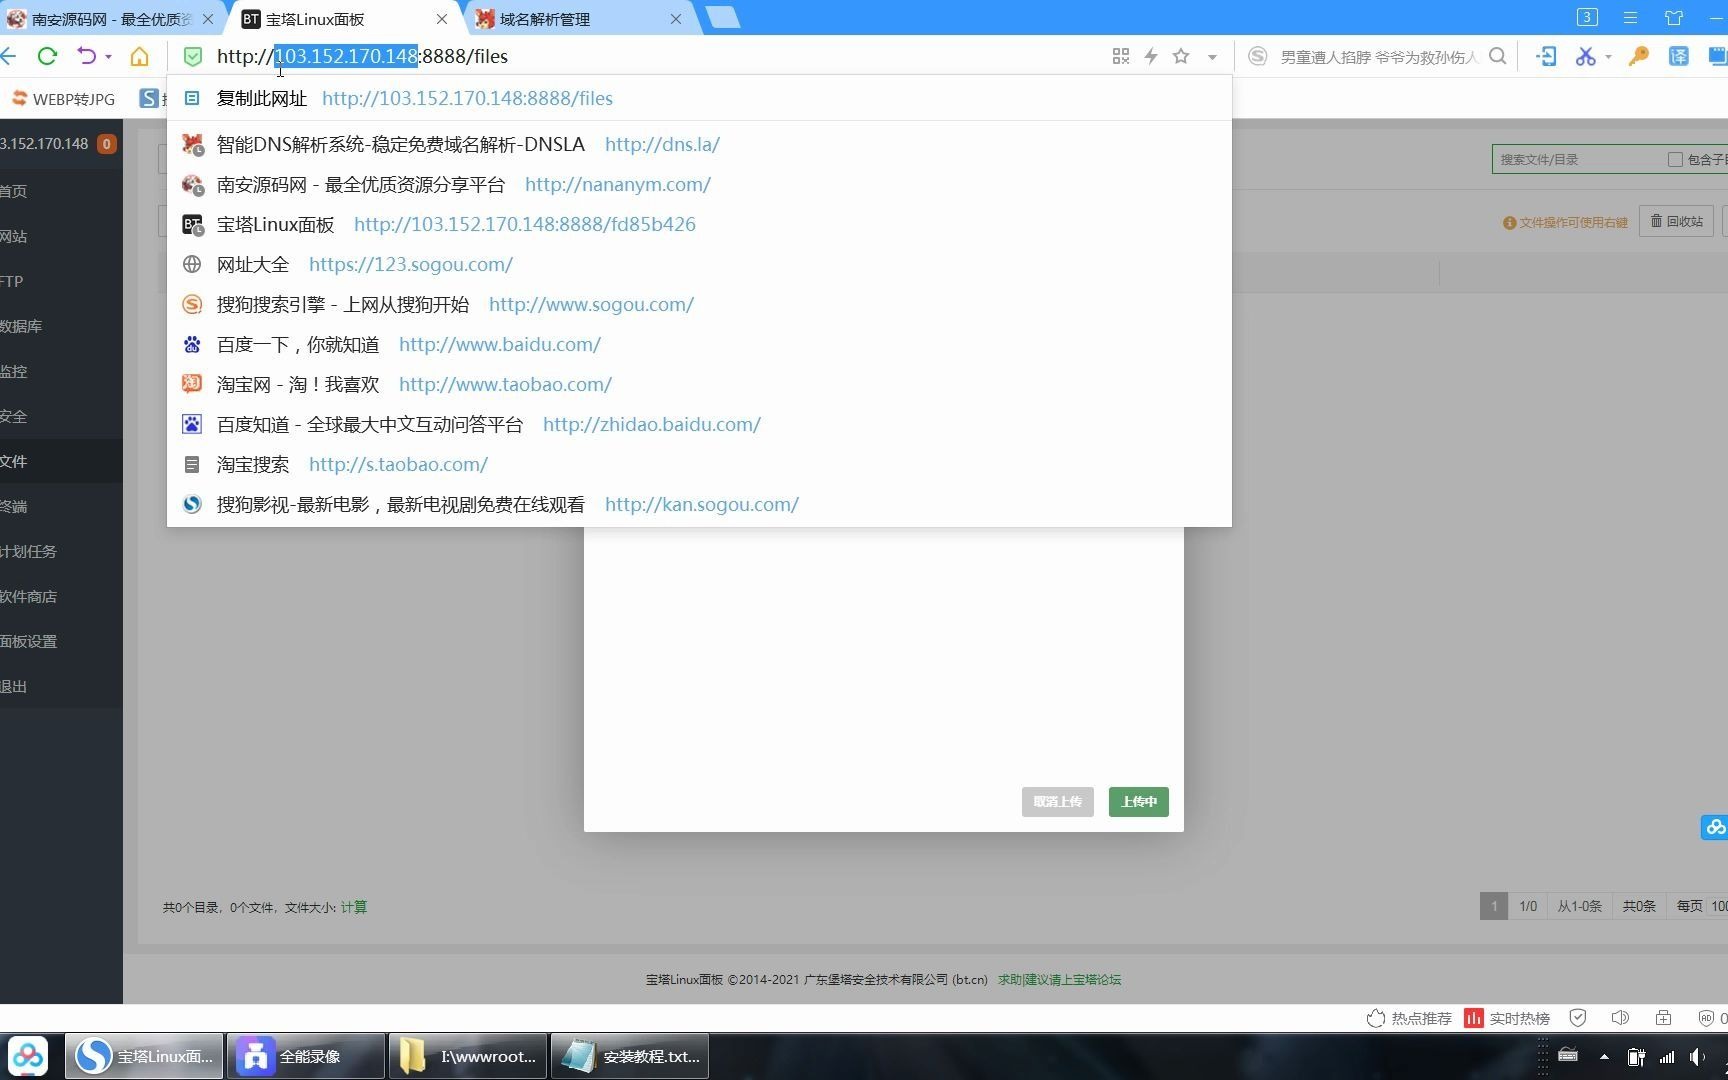Open the QR code icon in address bar

click(1121, 57)
